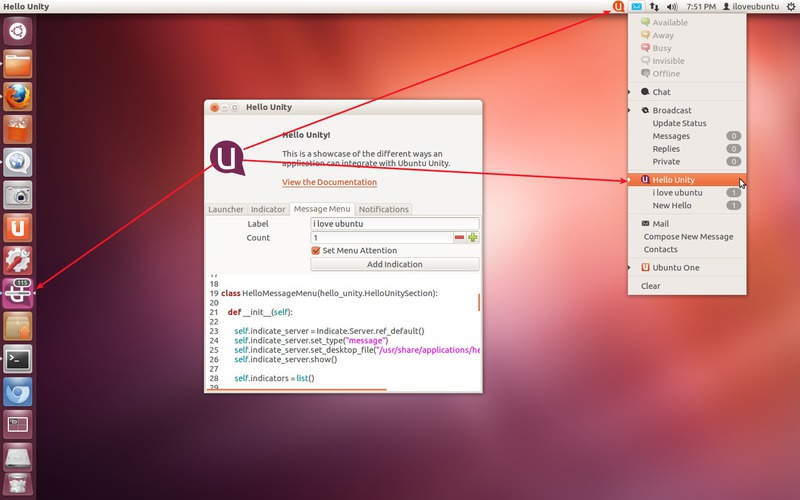Open the disk drive launcher icon
This screenshot has width=800, height=500.
tap(18, 457)
